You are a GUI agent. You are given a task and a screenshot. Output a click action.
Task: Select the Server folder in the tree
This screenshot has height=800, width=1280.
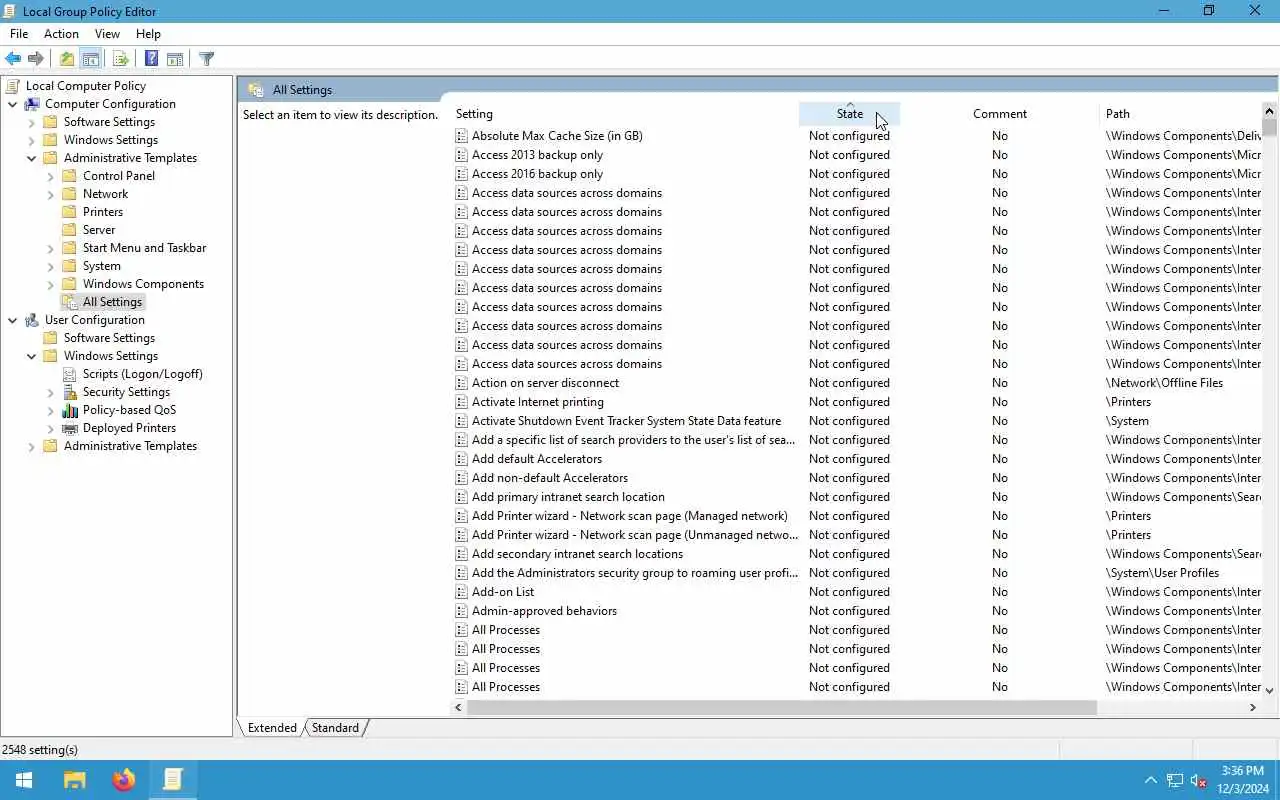point(99,230)
